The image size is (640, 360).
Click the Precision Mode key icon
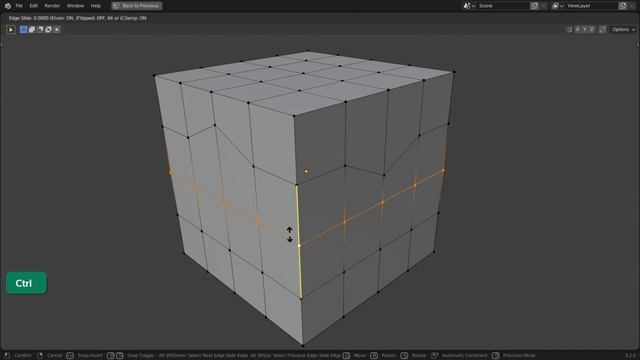pos(496,356)
